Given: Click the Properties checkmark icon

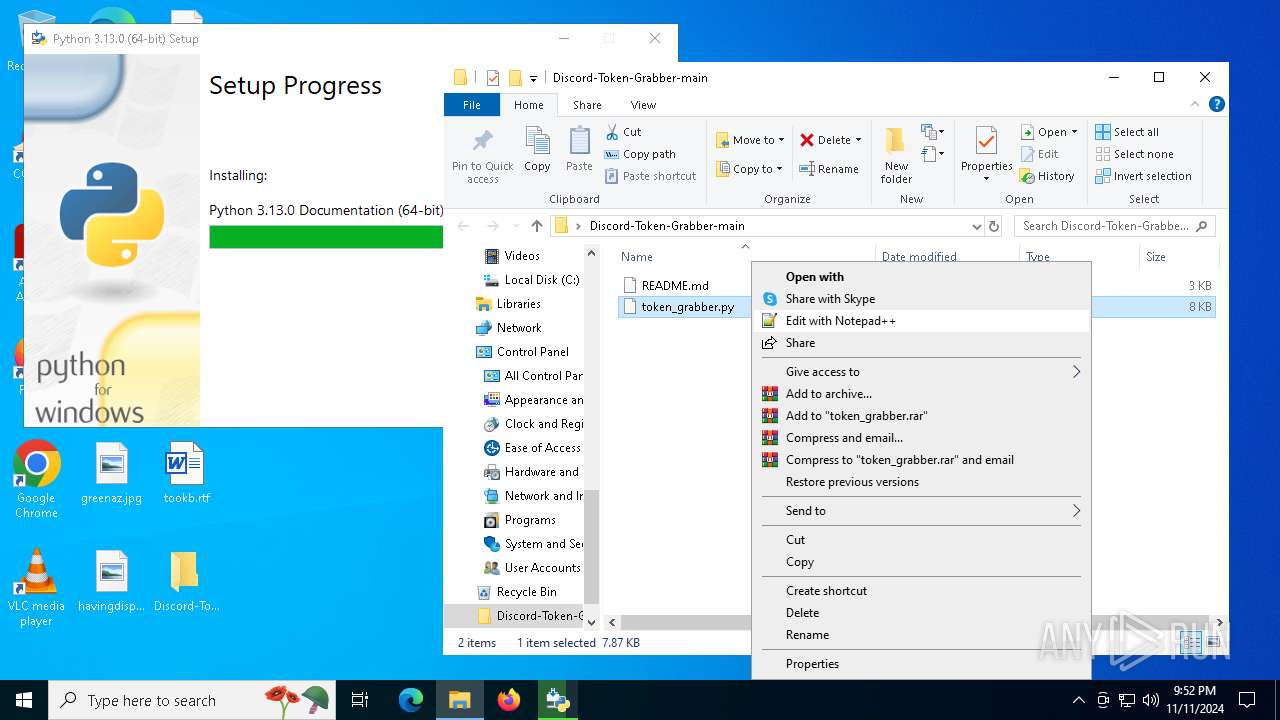Looking at the screenshot, I should 986,141.
